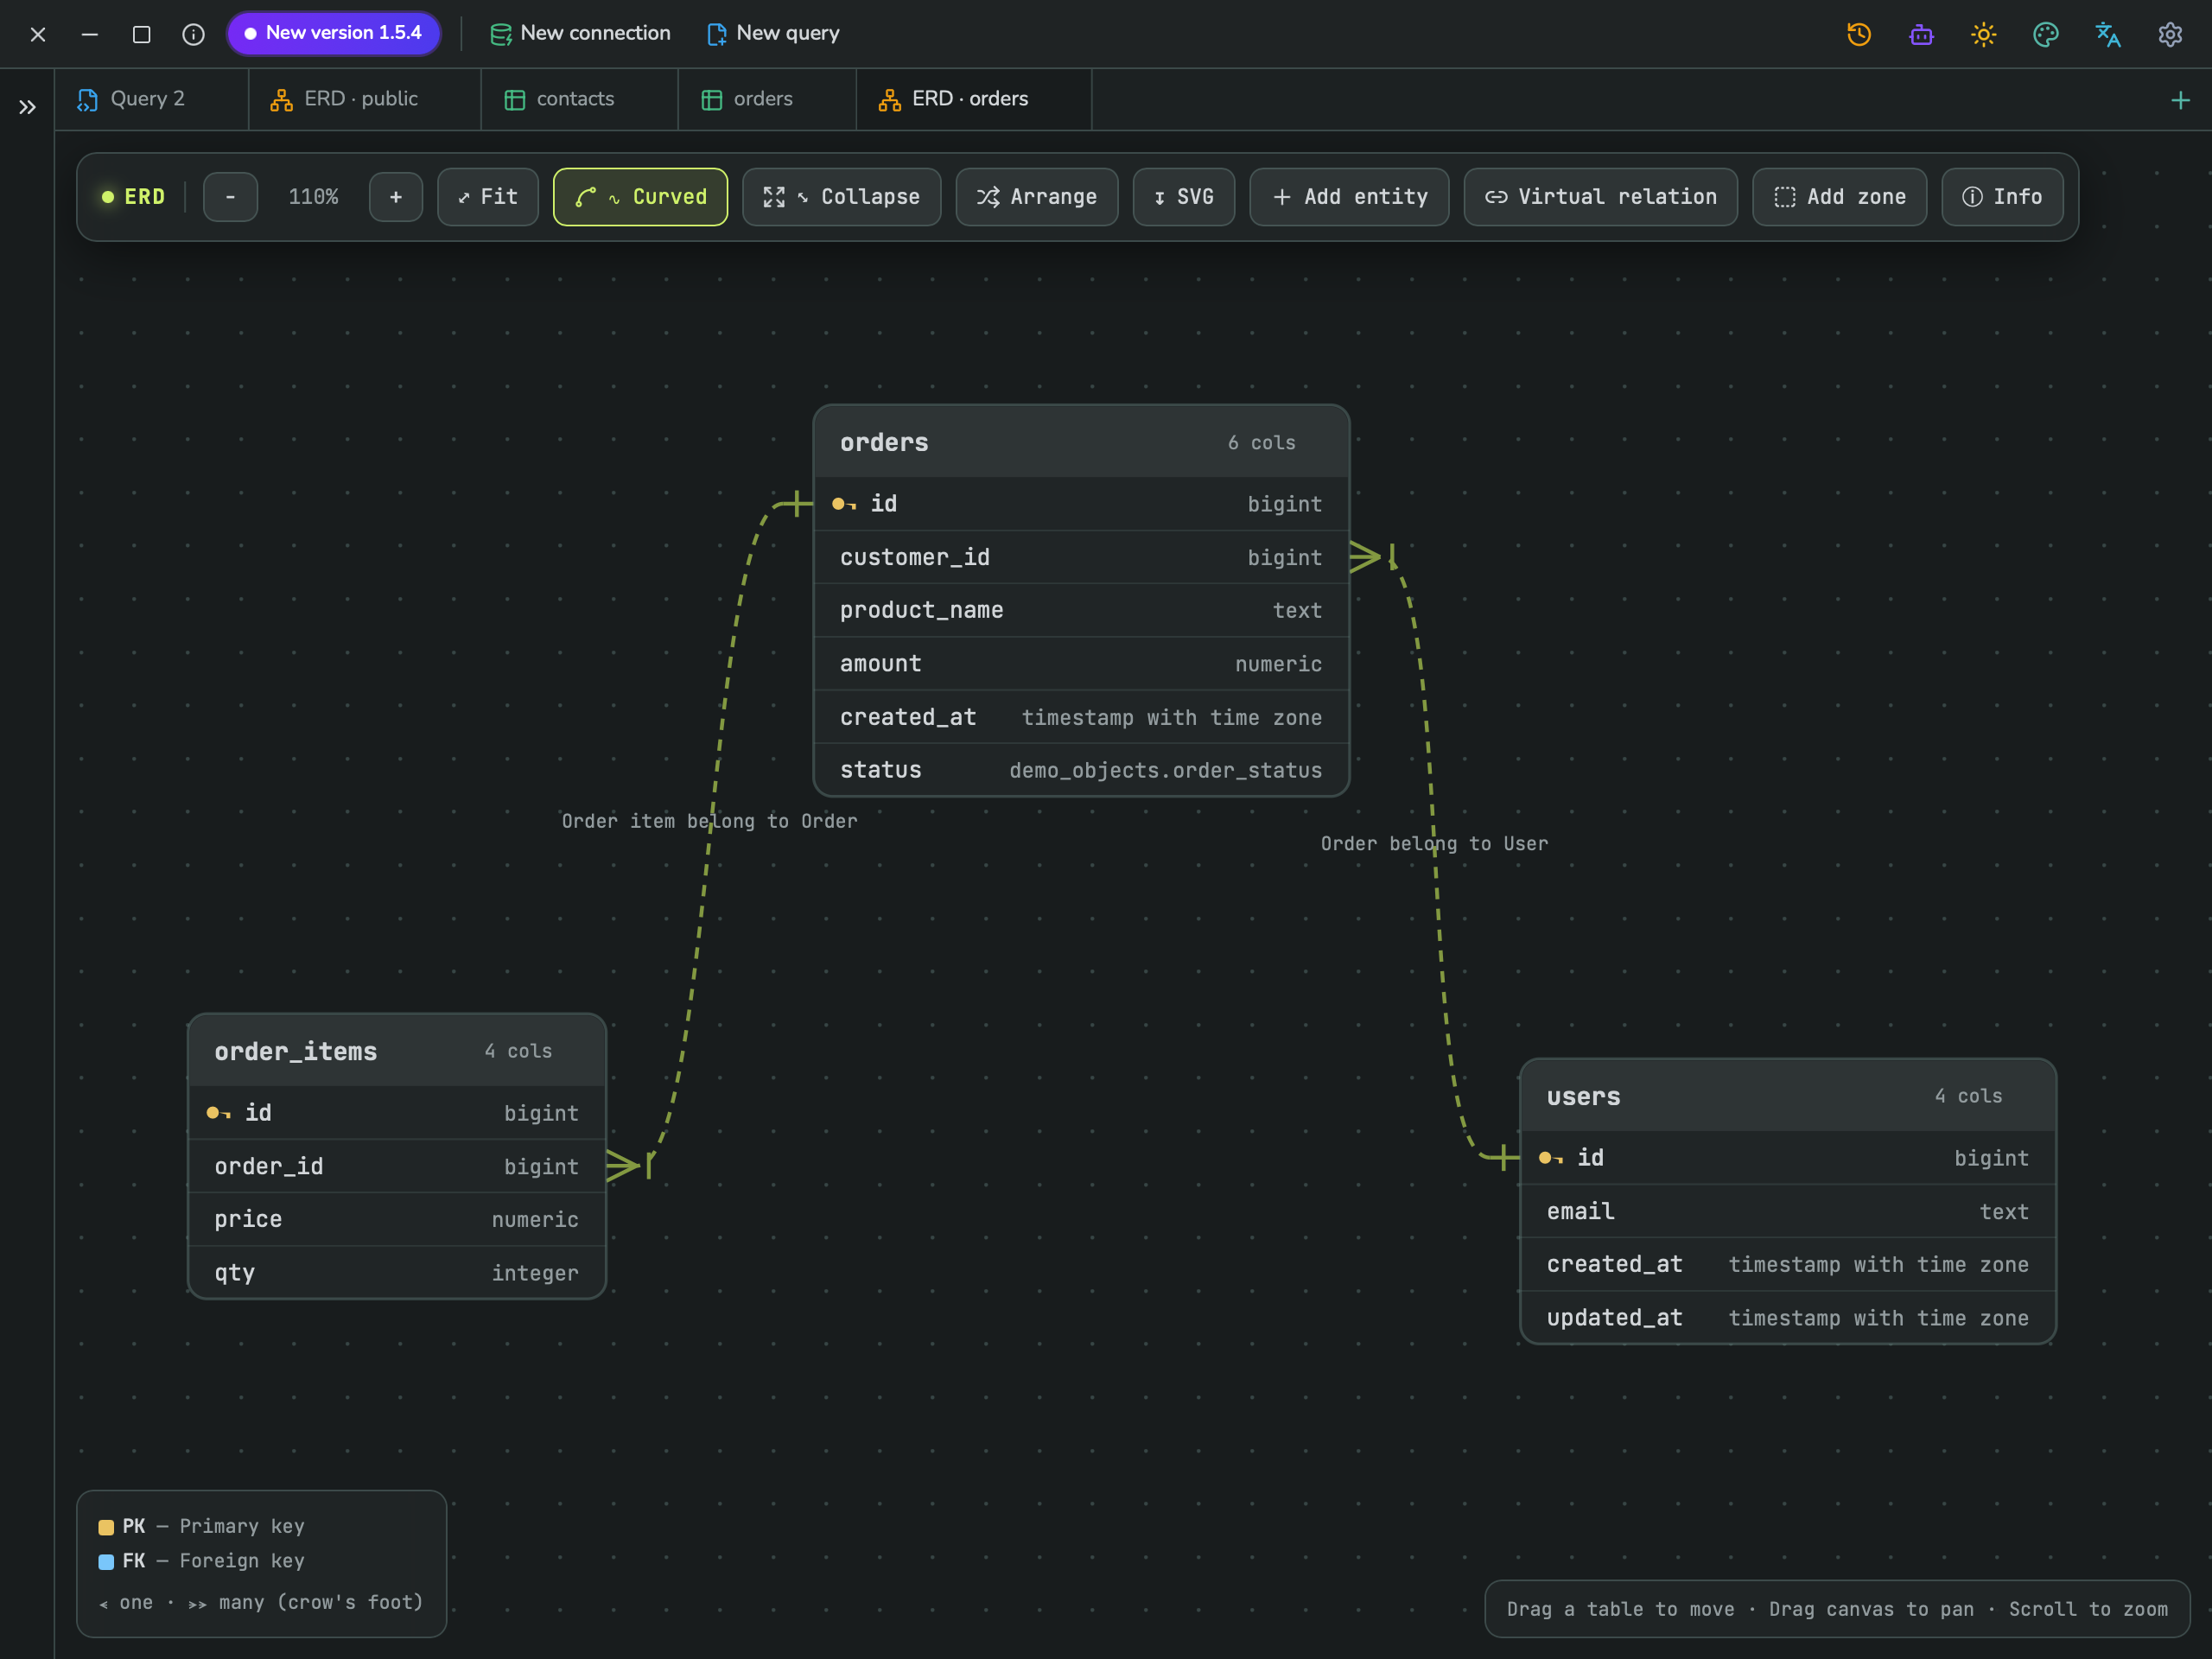Switch to the Query 2 tab

pyautogui.click(x=151, y=99)
